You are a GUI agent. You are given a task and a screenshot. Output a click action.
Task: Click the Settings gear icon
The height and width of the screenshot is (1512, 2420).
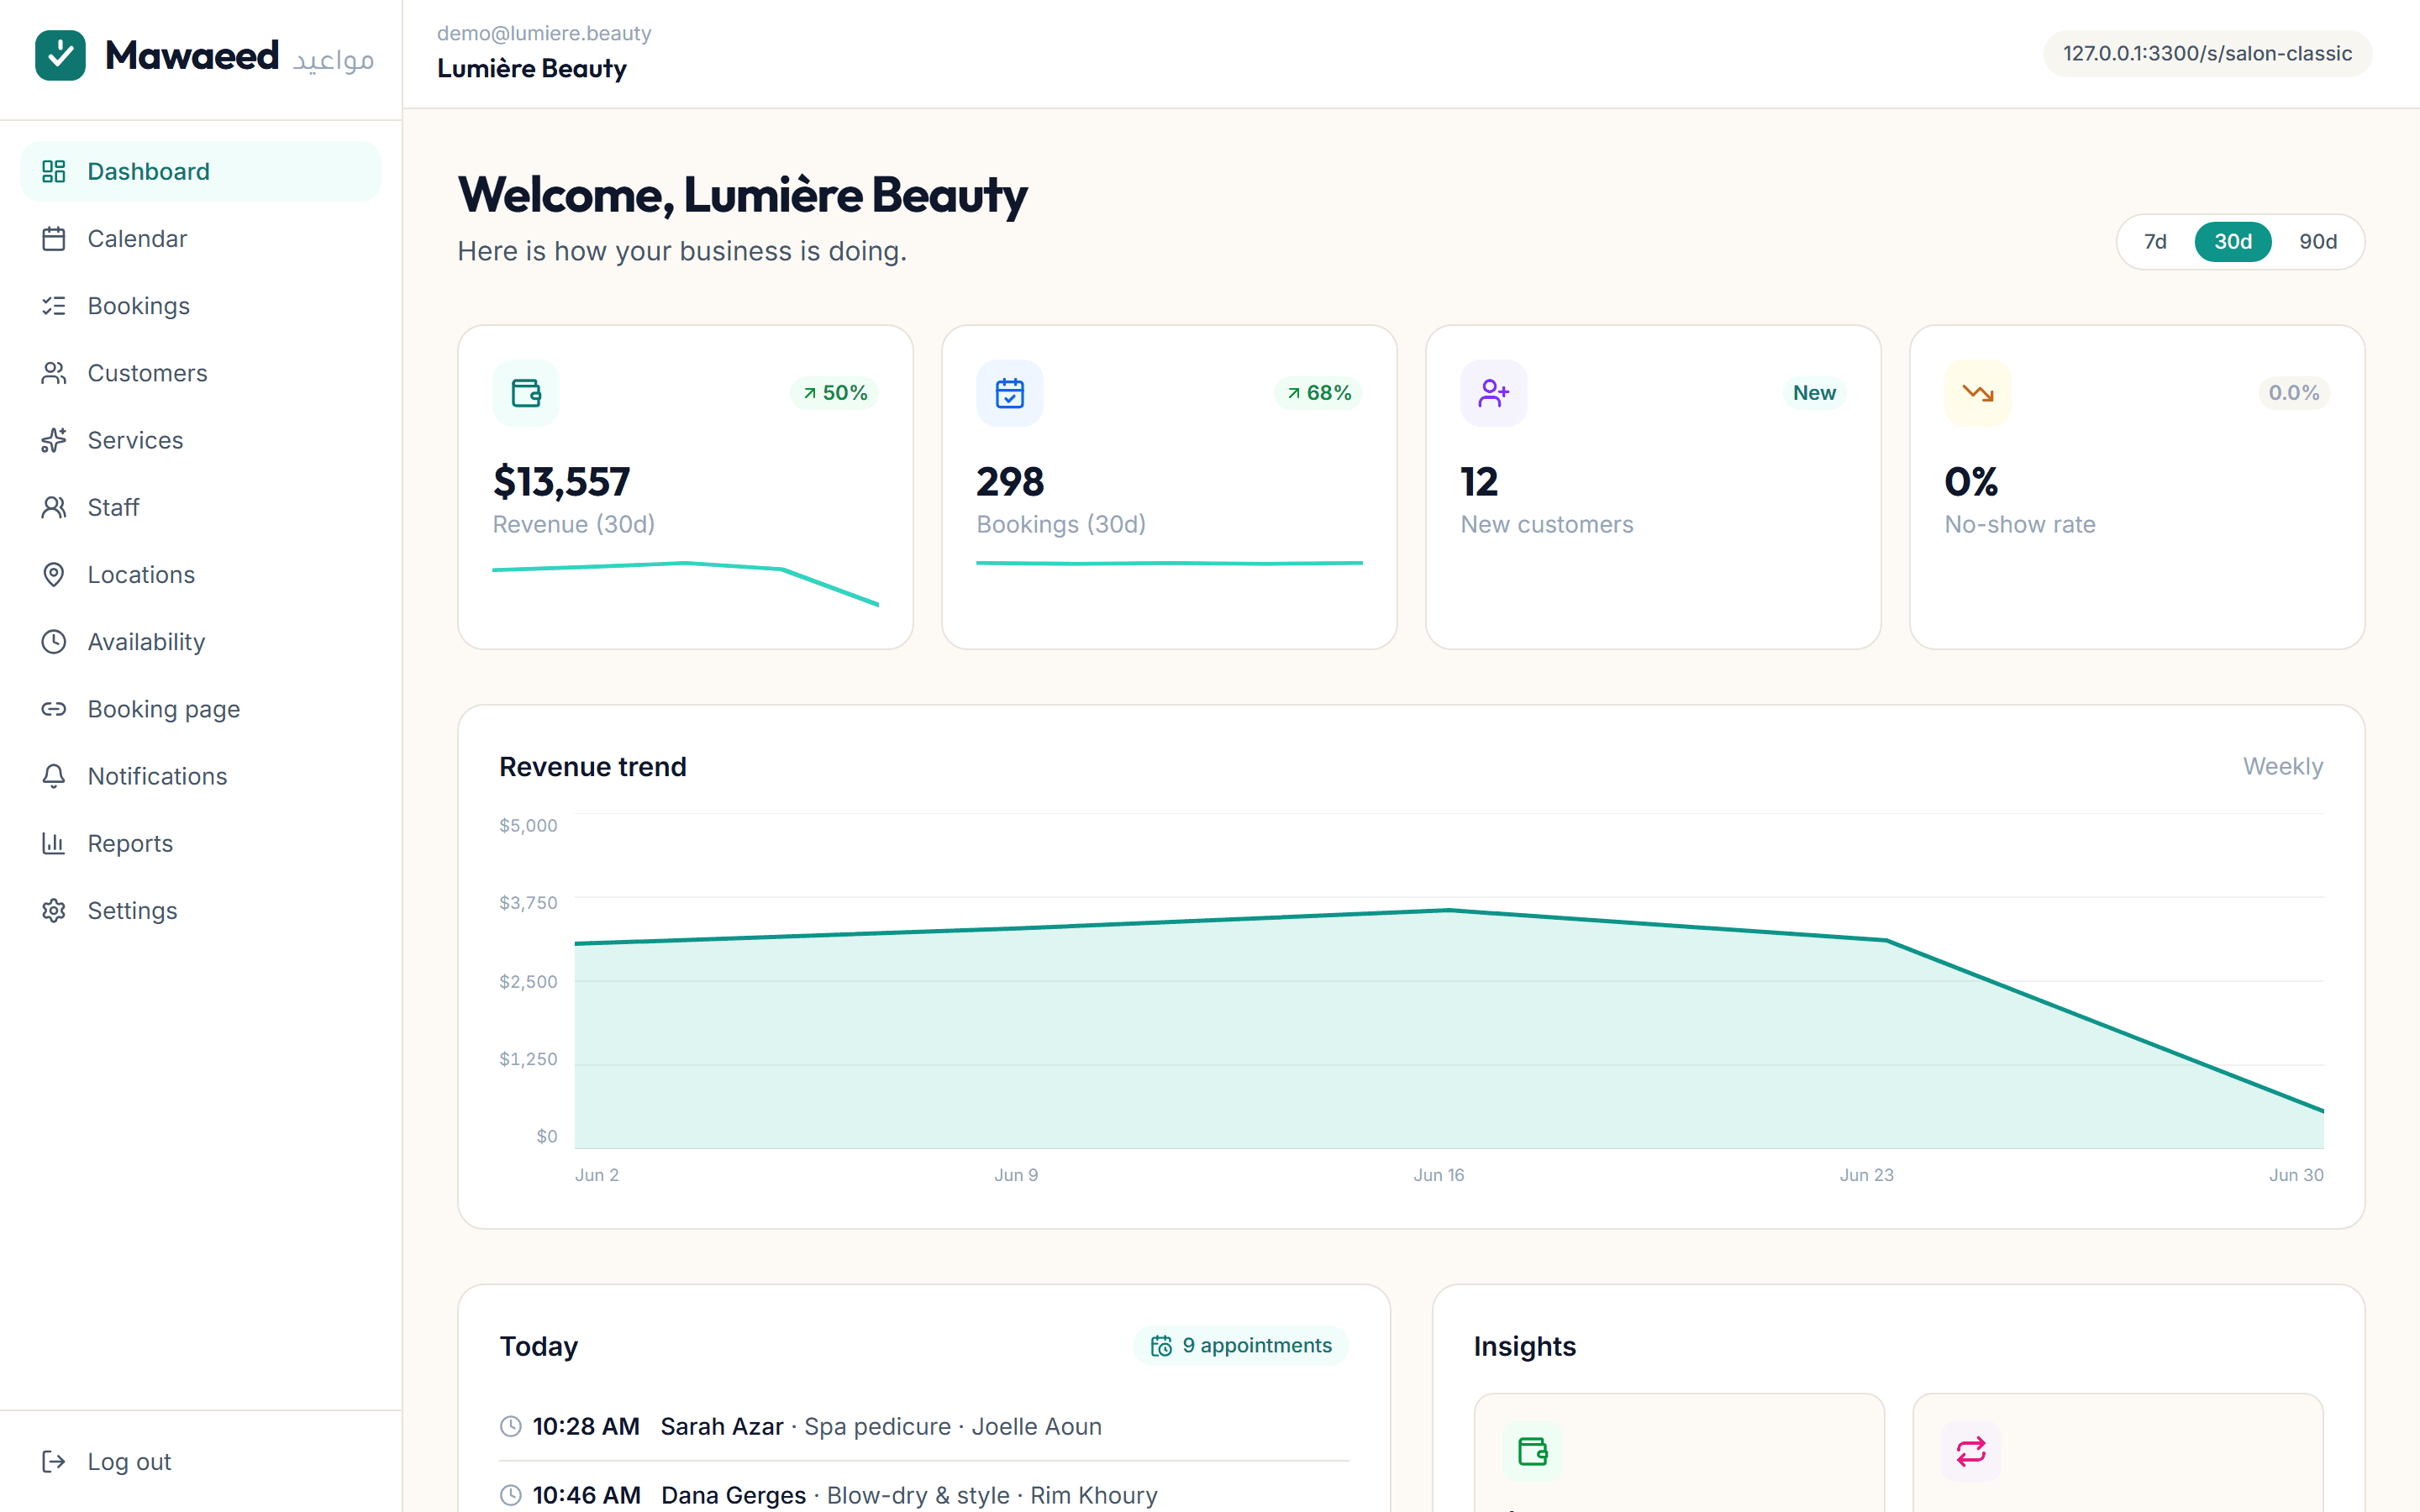click(x=54, y=911)
